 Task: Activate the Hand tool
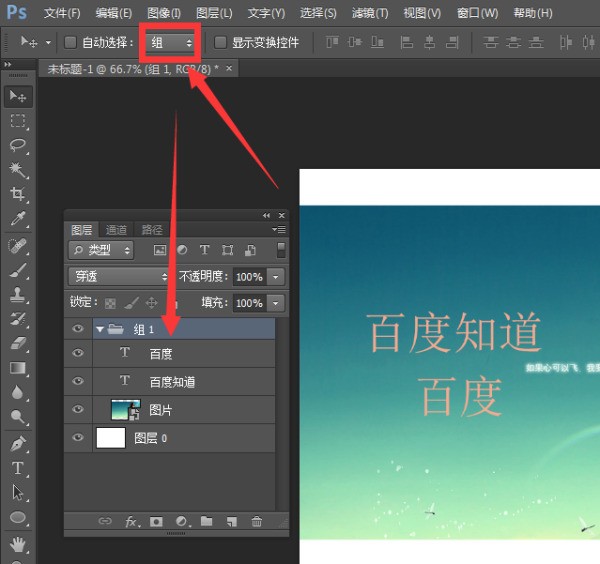pyautogui.click(x=17, y=543)
